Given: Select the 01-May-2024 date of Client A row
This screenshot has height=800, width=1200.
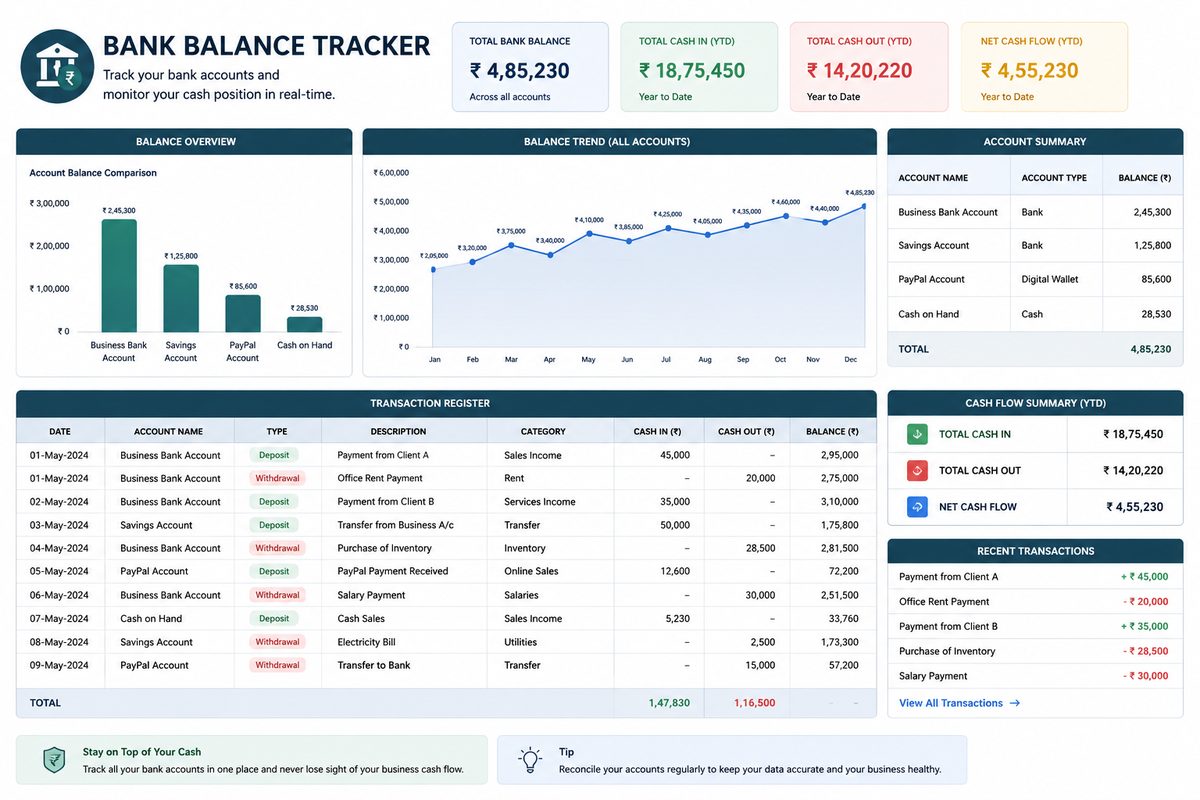Looking at the screenshot, I should [x=59, y=455].
